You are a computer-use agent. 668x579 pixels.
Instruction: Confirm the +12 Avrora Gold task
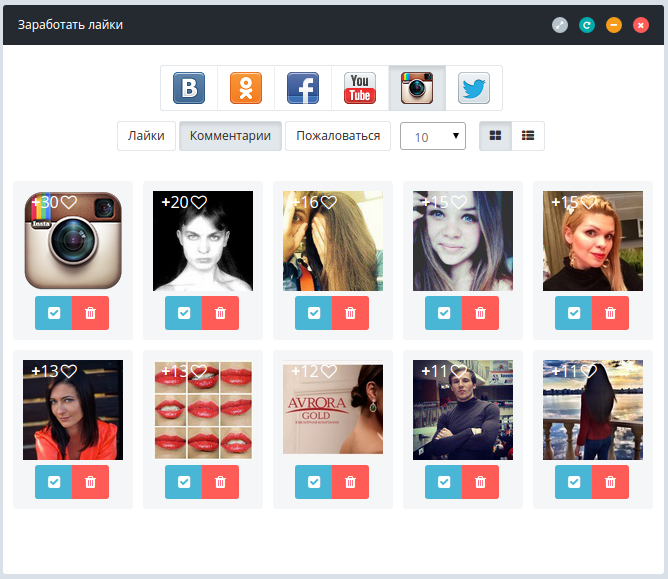[314, 482]
